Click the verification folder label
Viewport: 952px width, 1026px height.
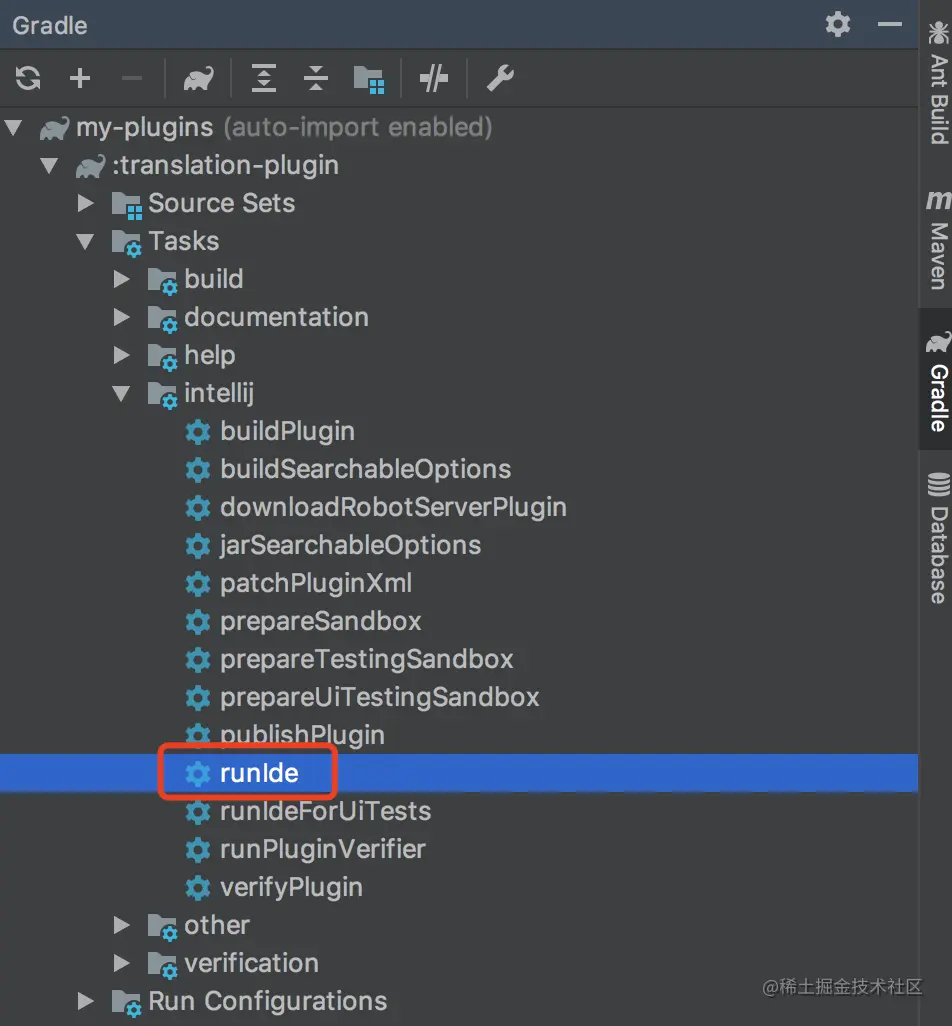(x=252, y=963)
